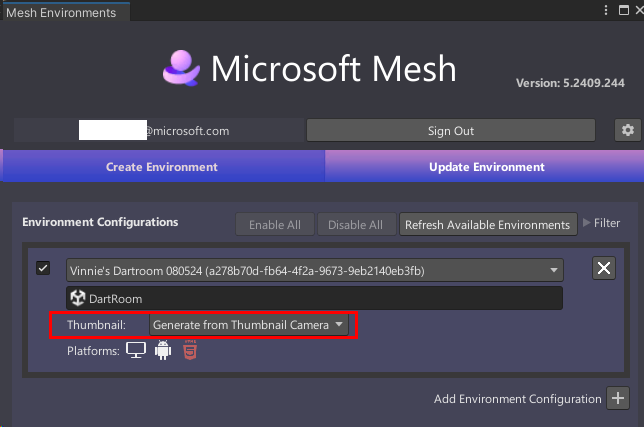
Task: Switch to the Create Environment tab
Action: (162, 167)
